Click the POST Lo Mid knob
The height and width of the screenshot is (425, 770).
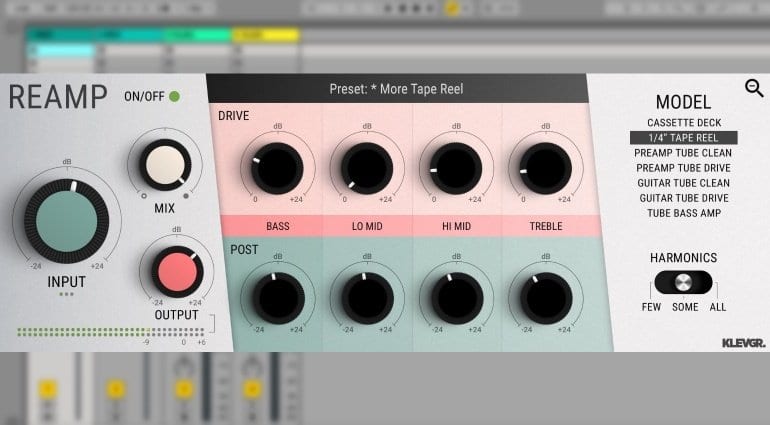tap(368, 298)
